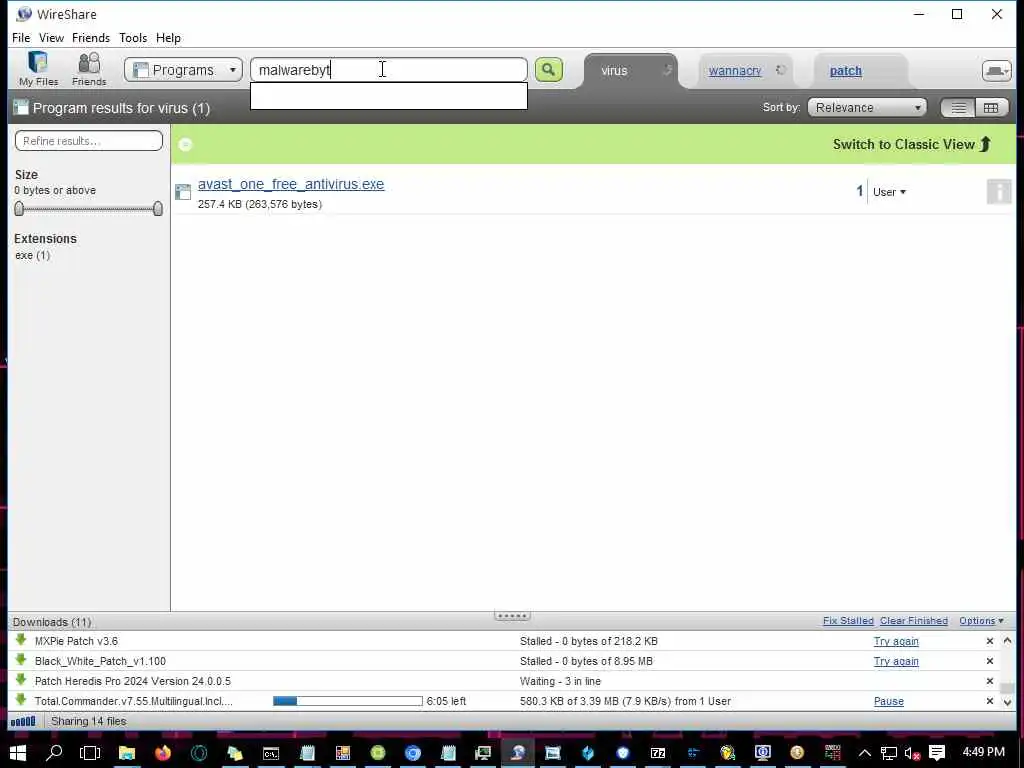Click the Refine results input box
The image size is (1024, 768).
pyautogui.click(x=89, y=140)
